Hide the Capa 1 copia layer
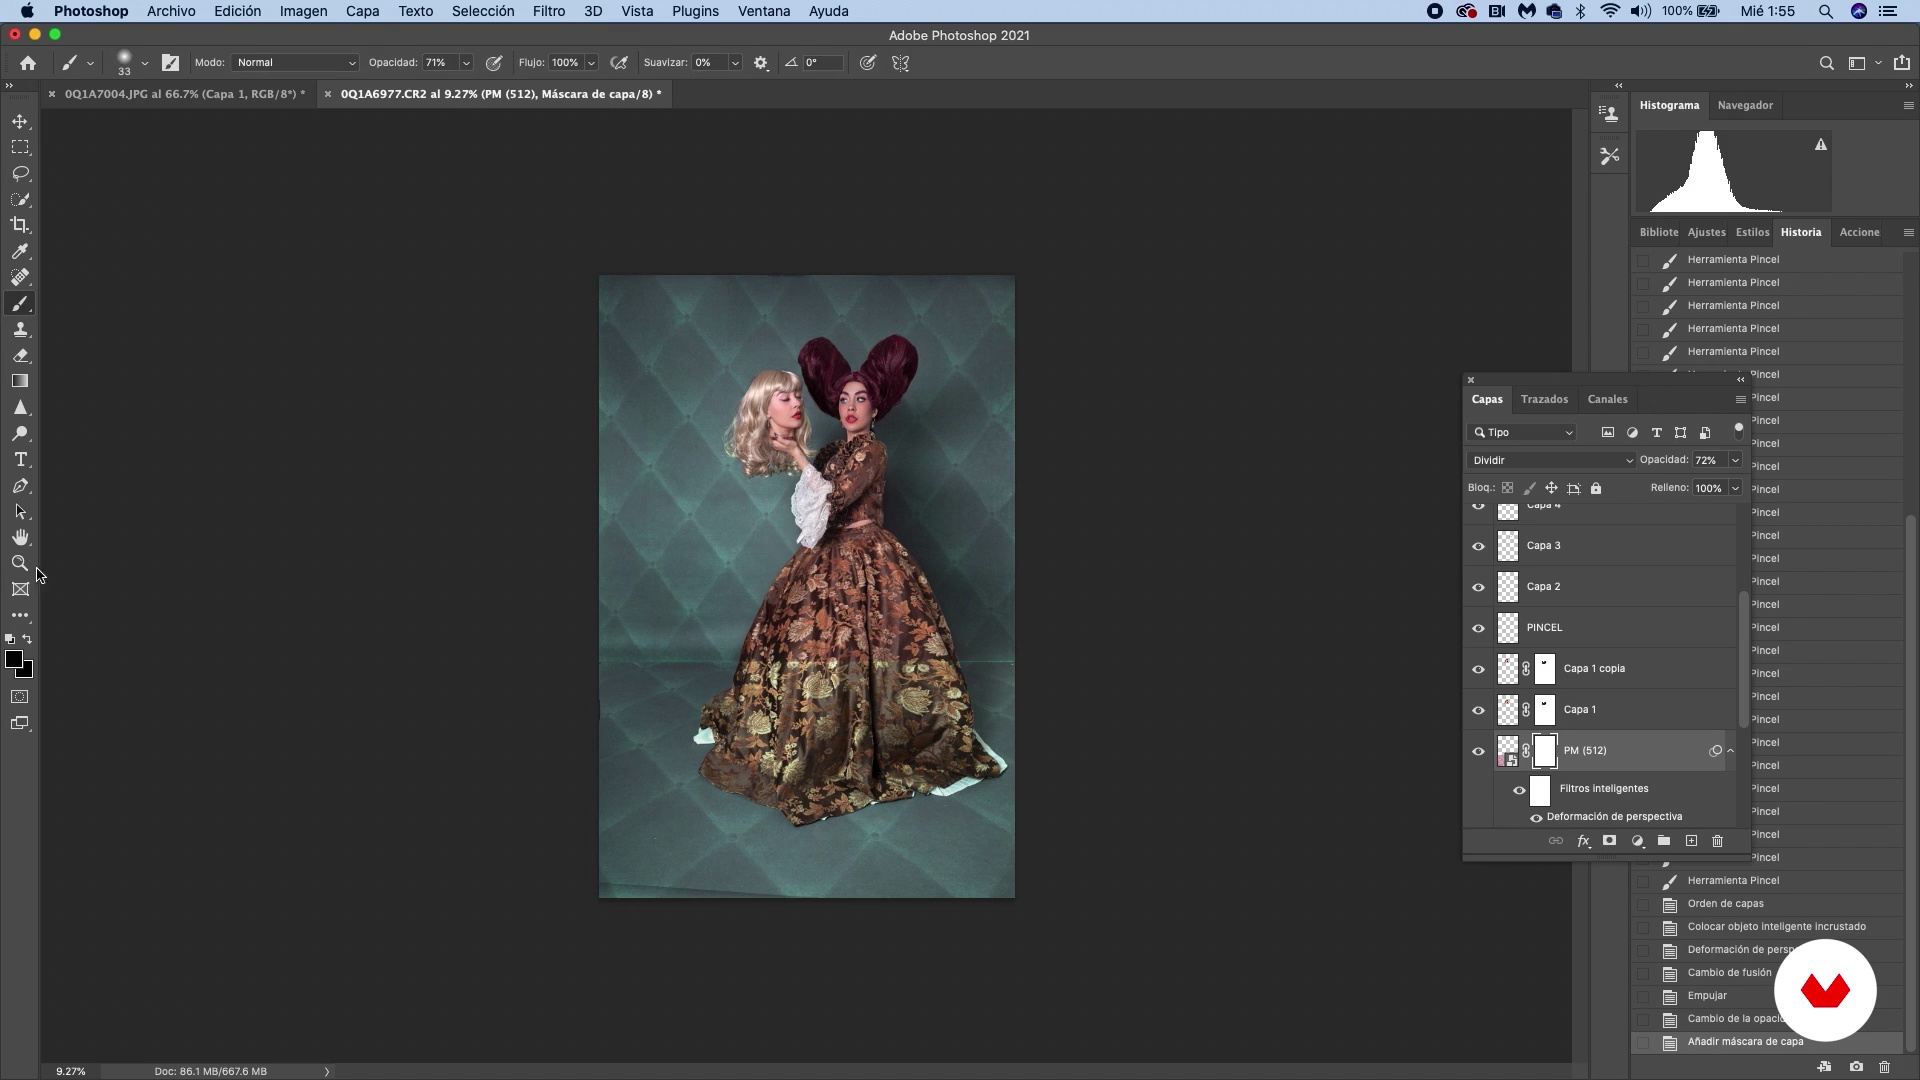The height and width of the screenshot is (1080, 1920). click(1478, 669)
